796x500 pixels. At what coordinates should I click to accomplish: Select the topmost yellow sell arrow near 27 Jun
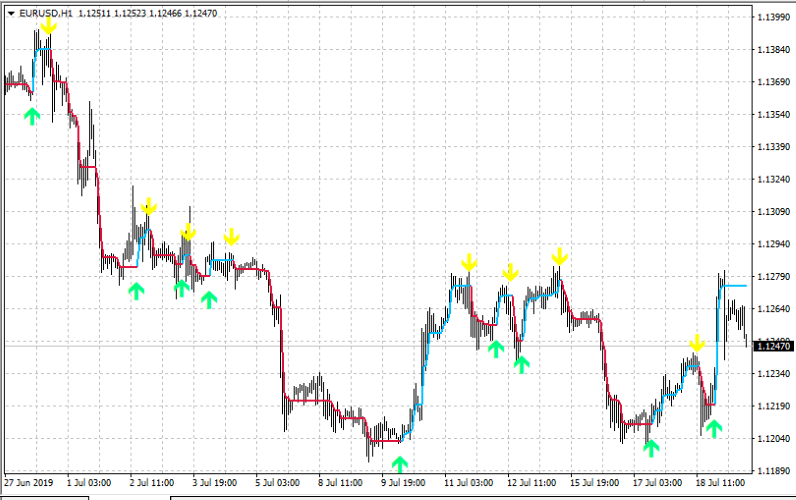49,25
